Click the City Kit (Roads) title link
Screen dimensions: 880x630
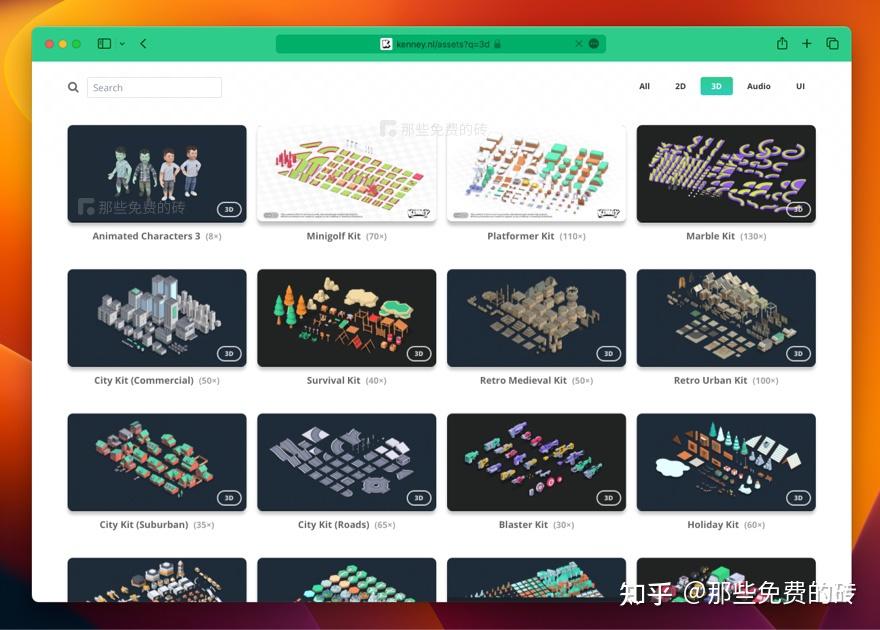(x=333, y=525)
